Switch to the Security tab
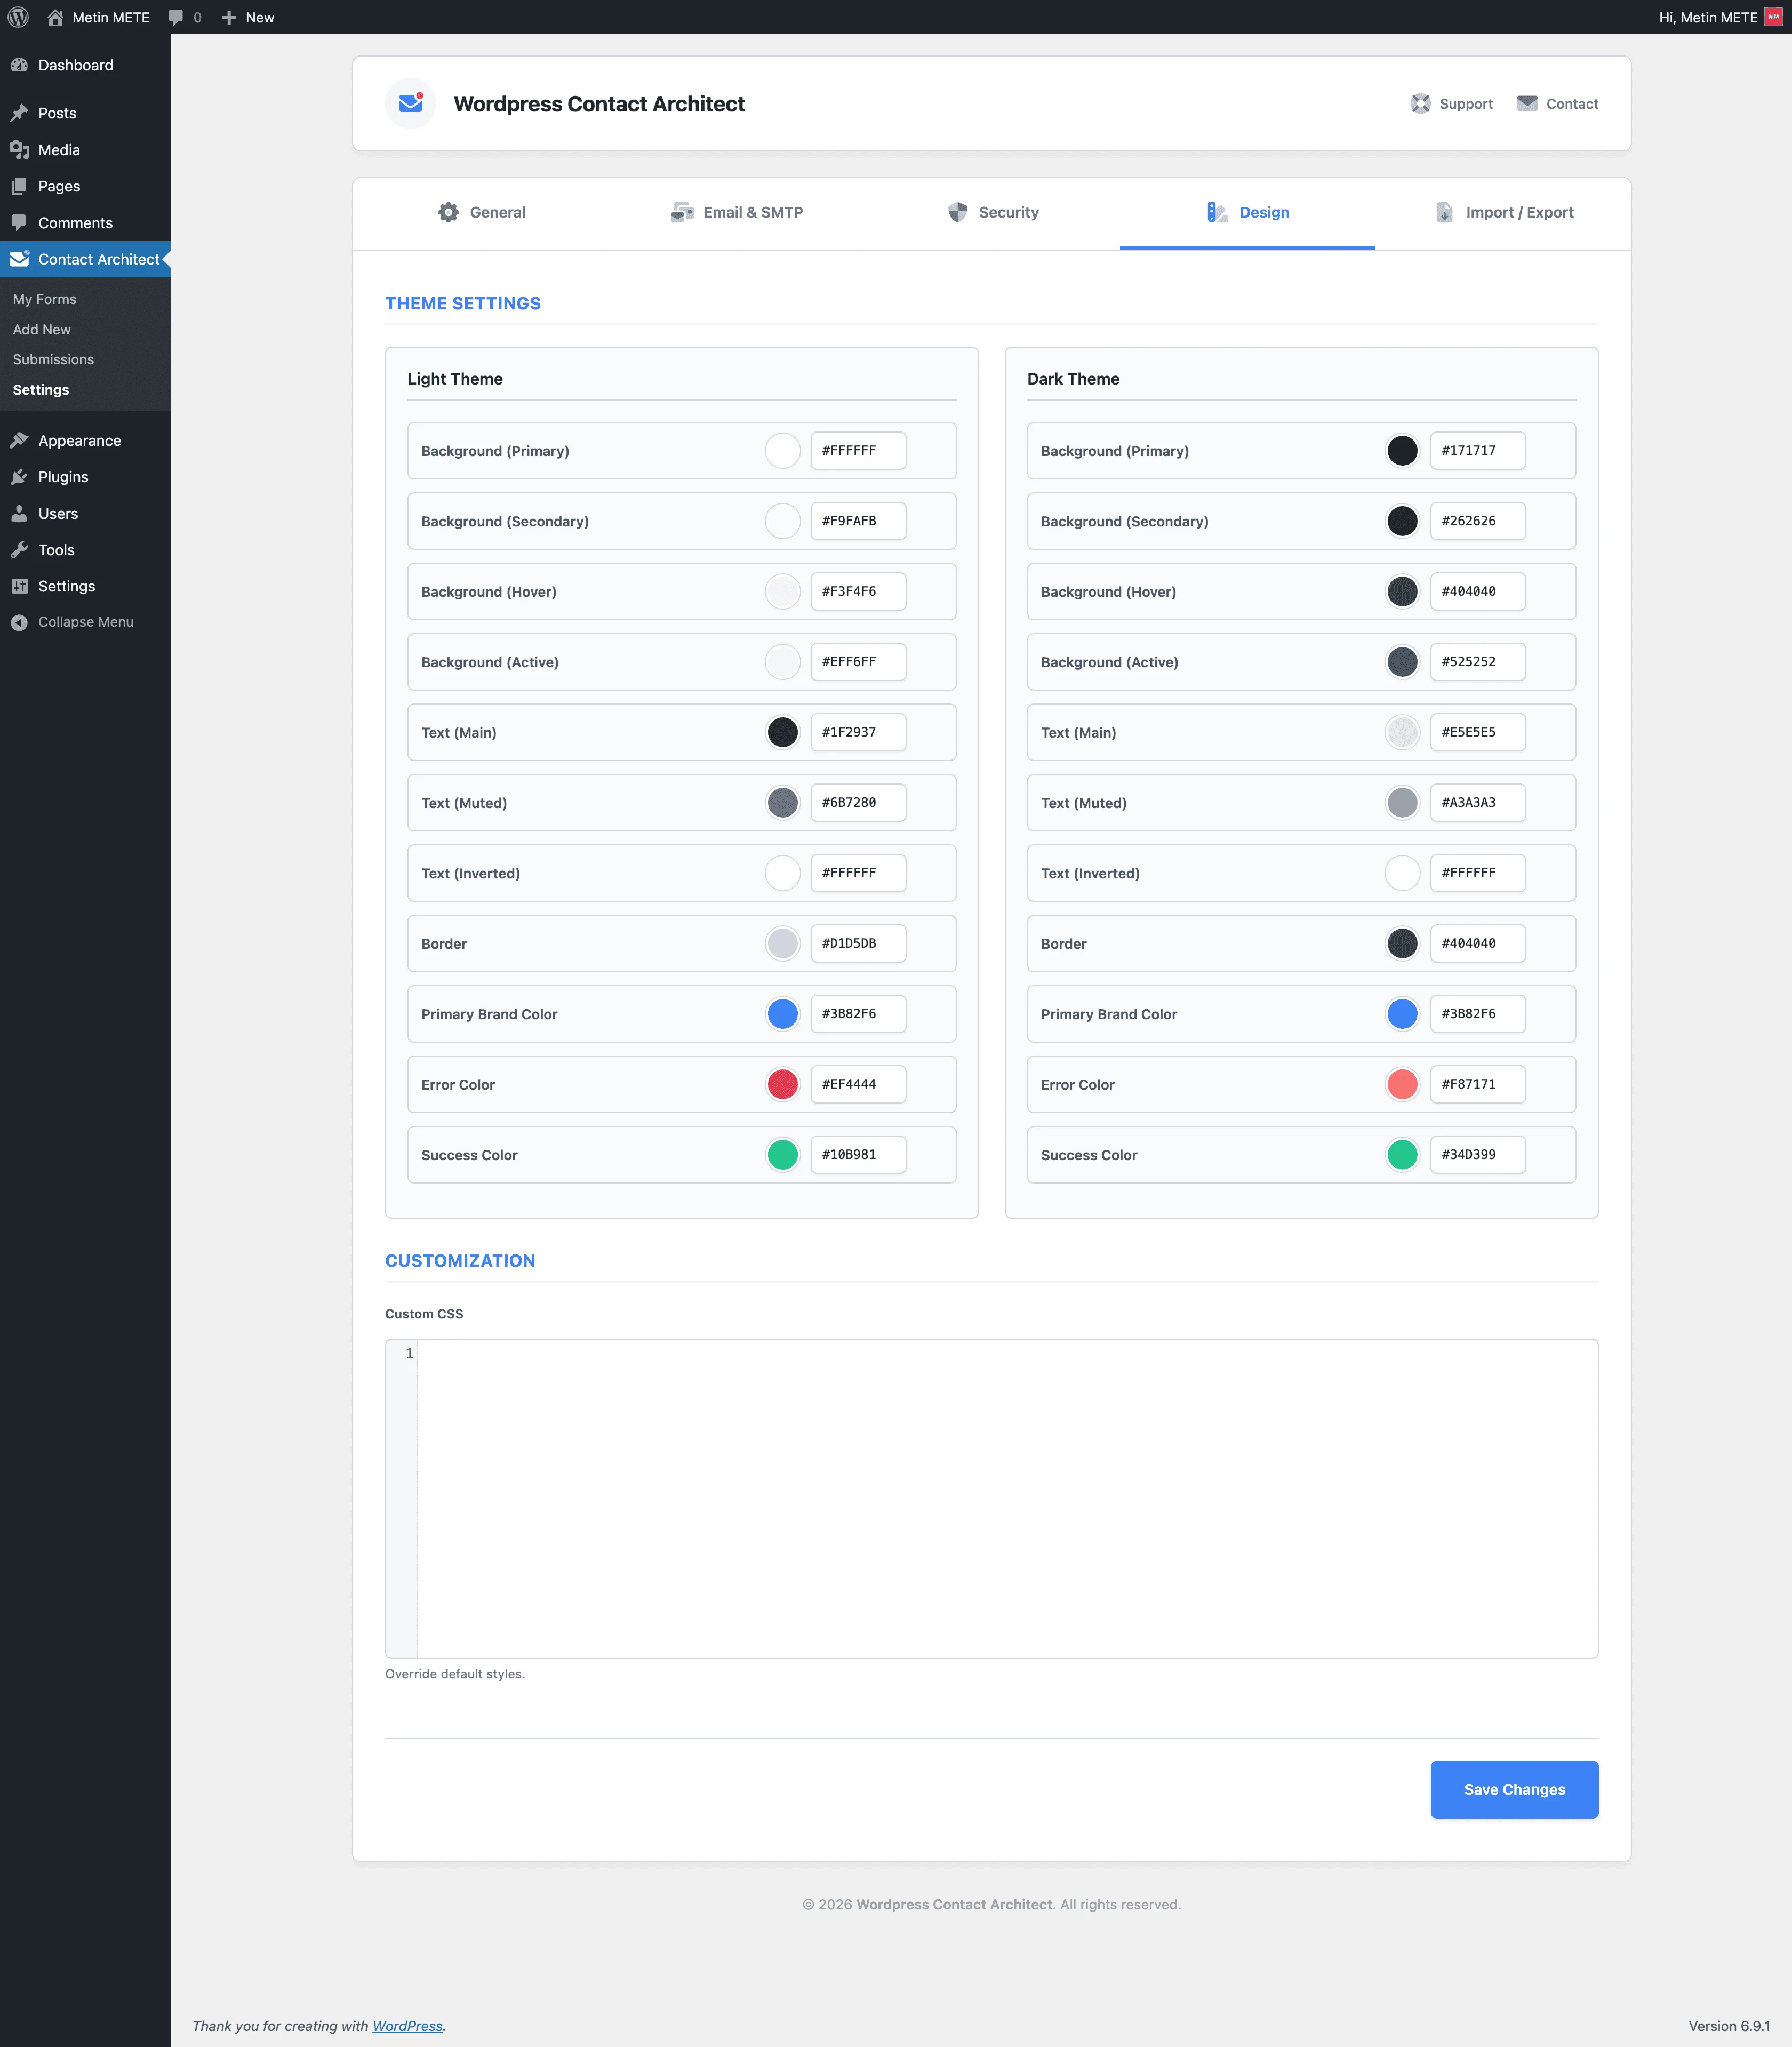This screenshot has width=1792, height=2047. [x=993, y=212]
